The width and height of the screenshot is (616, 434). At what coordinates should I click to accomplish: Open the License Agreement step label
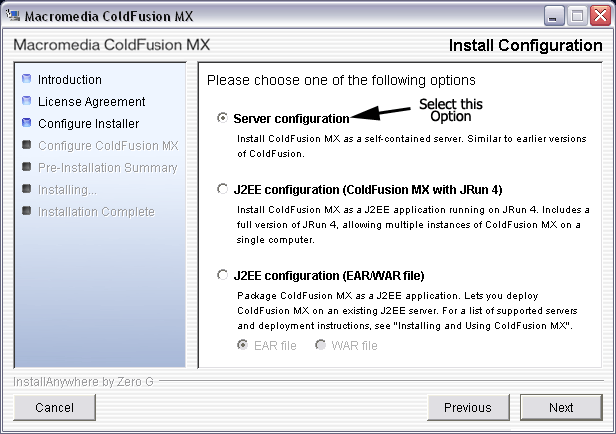click(x=91, y=101)
